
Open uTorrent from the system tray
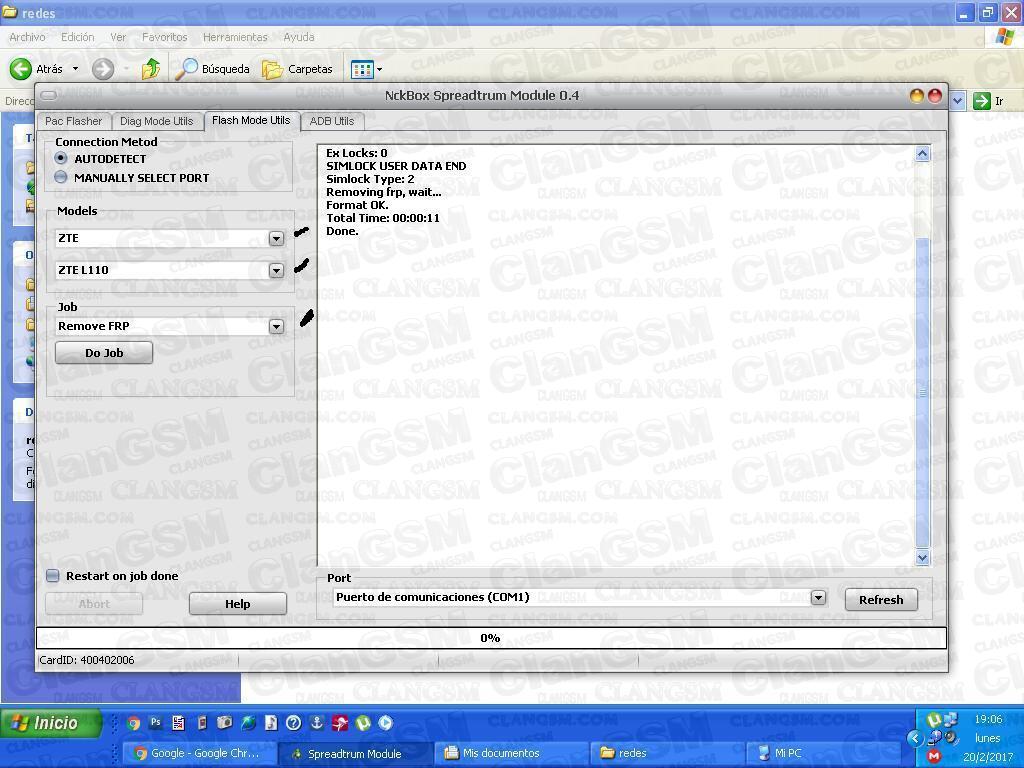coord(935,720)
